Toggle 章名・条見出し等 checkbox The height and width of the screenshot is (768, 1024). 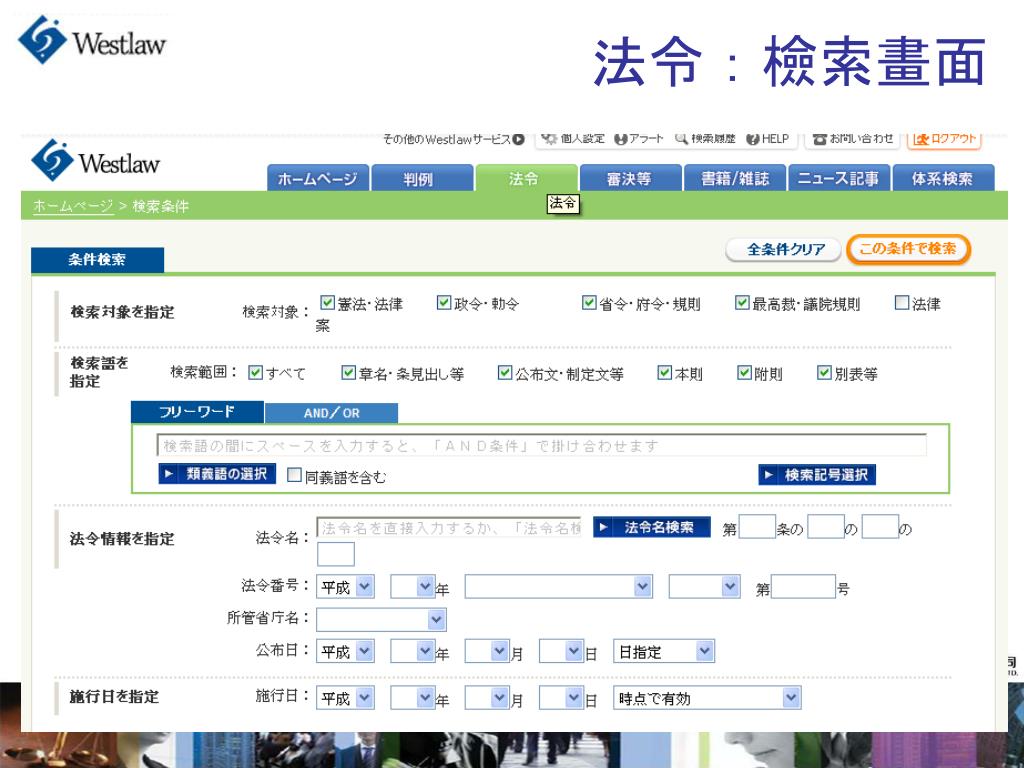(349, 372)
